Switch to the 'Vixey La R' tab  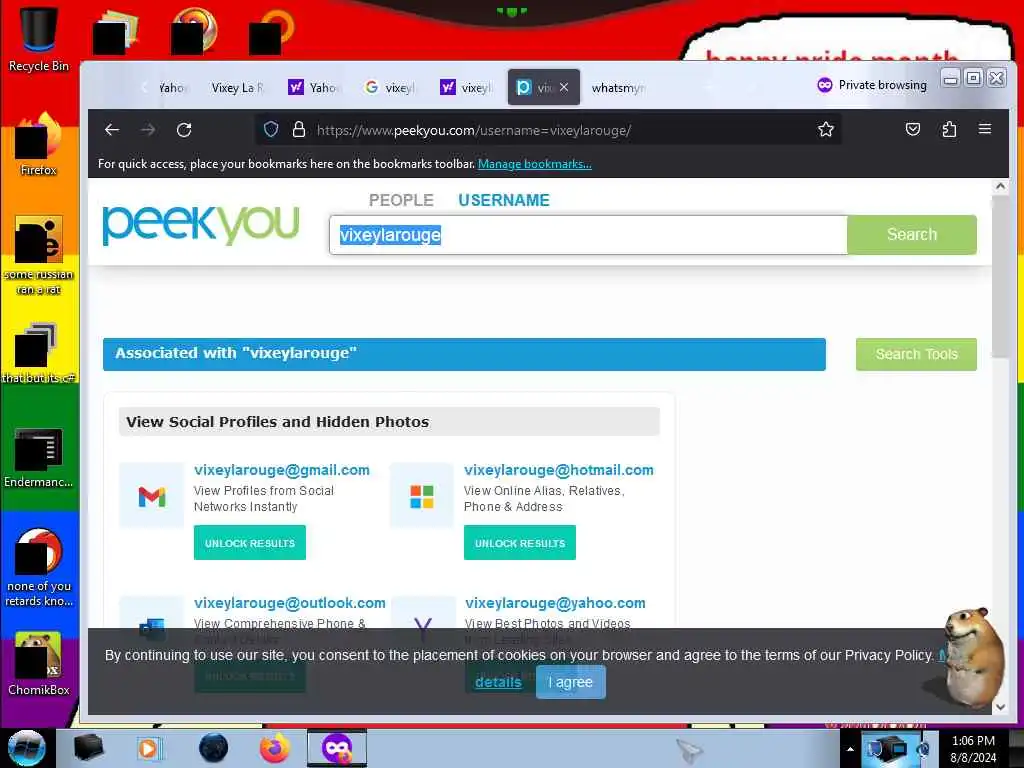pos(236,88)
